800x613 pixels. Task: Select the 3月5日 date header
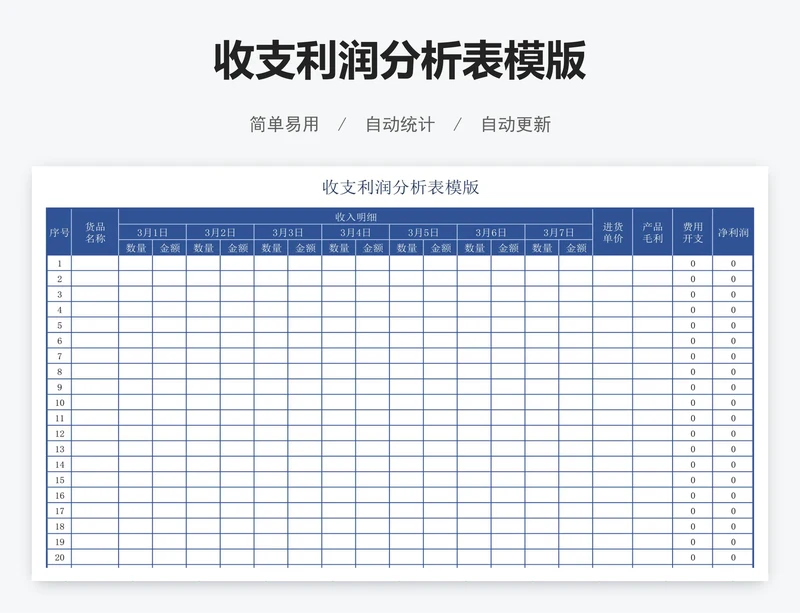(x=423, y=233)
